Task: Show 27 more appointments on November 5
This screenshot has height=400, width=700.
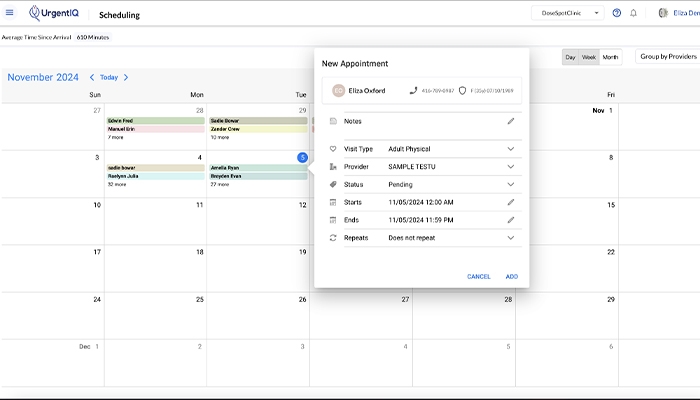Action: (x=220, y=184)
